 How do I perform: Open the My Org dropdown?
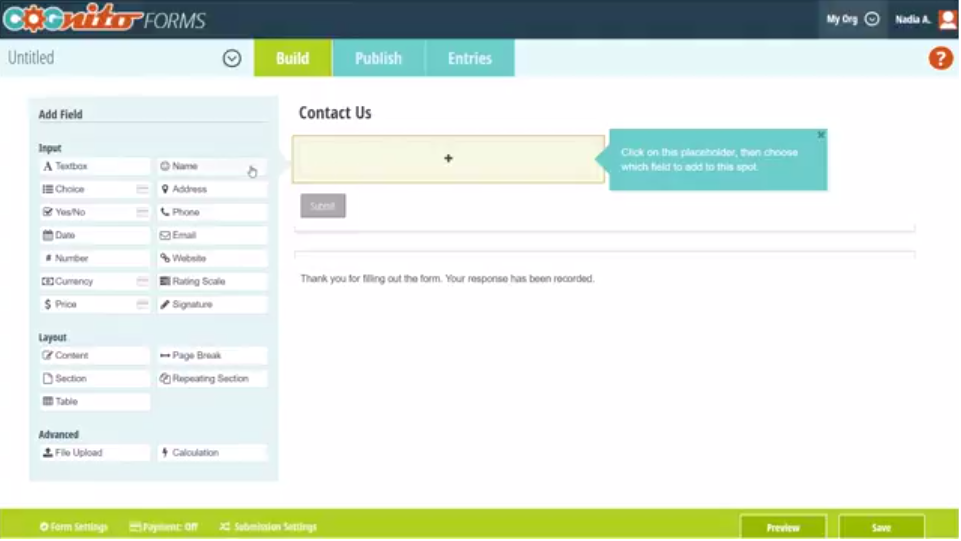852,19
